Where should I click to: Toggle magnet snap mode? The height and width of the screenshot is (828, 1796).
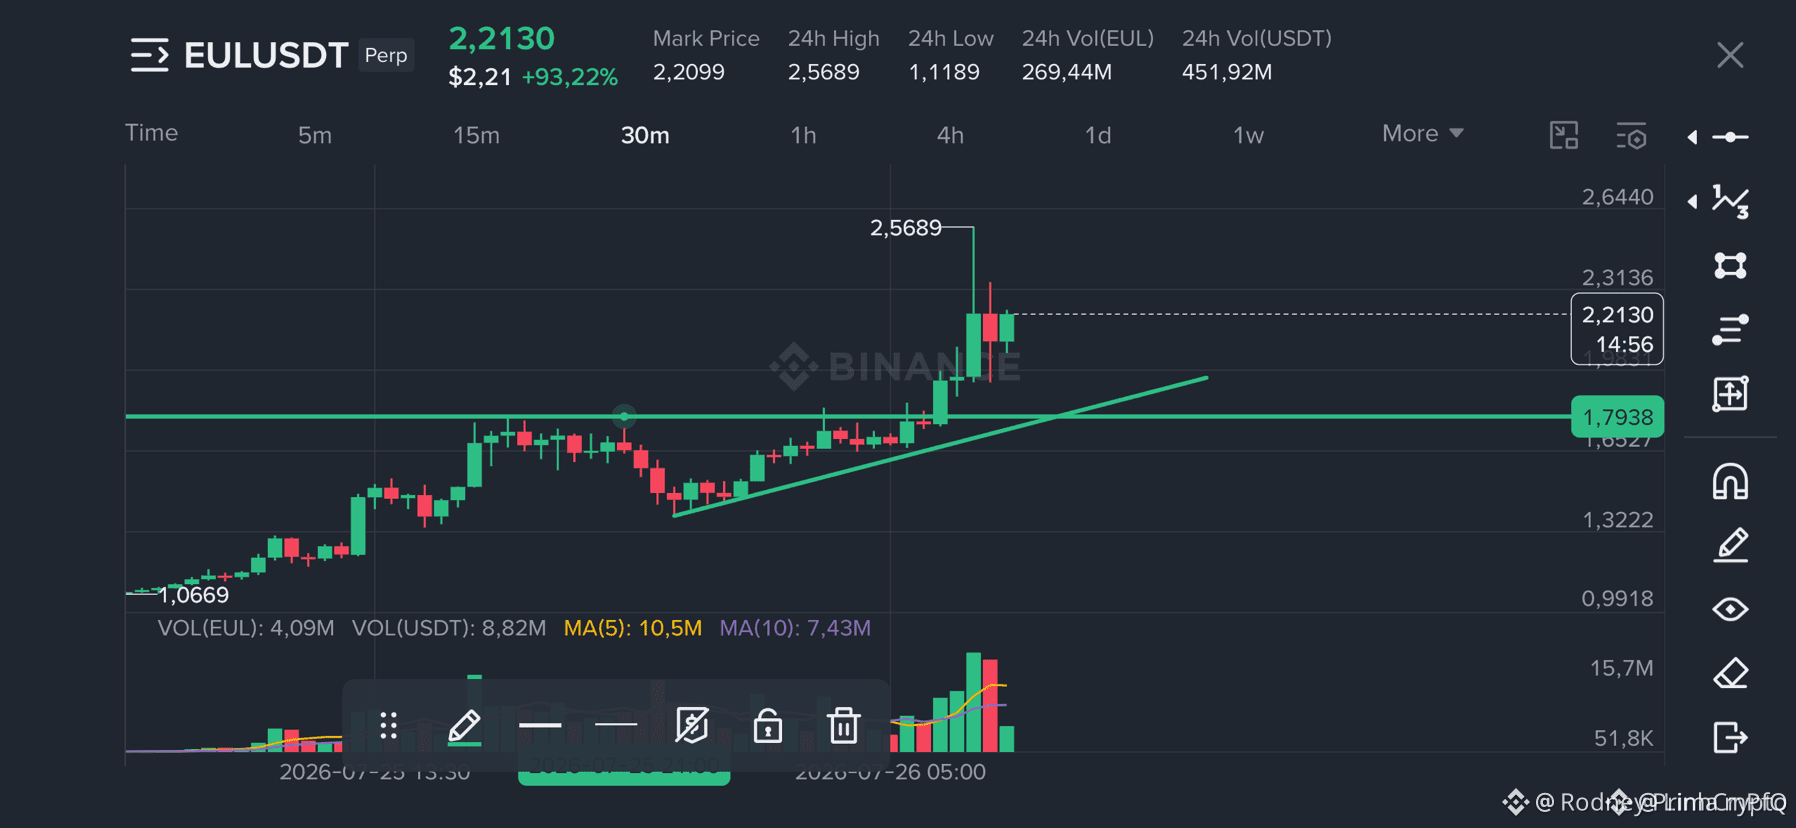1731,481
